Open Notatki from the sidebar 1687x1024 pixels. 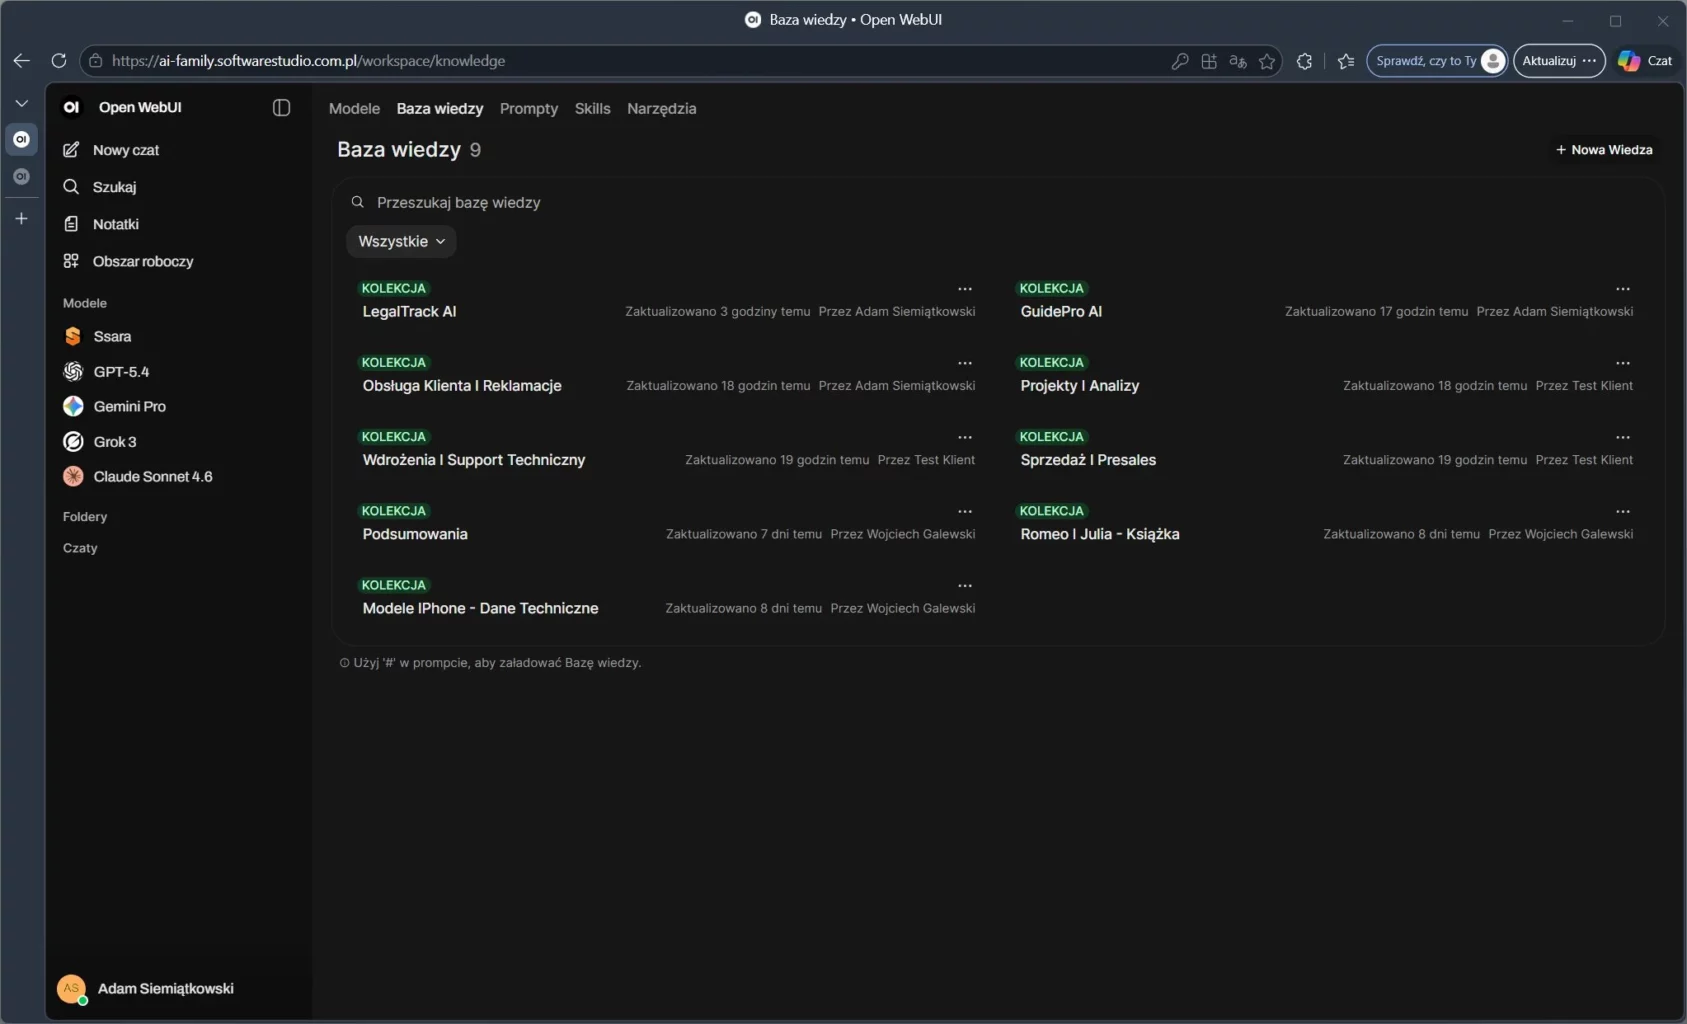pyautogui.click(x=115, y=224)
